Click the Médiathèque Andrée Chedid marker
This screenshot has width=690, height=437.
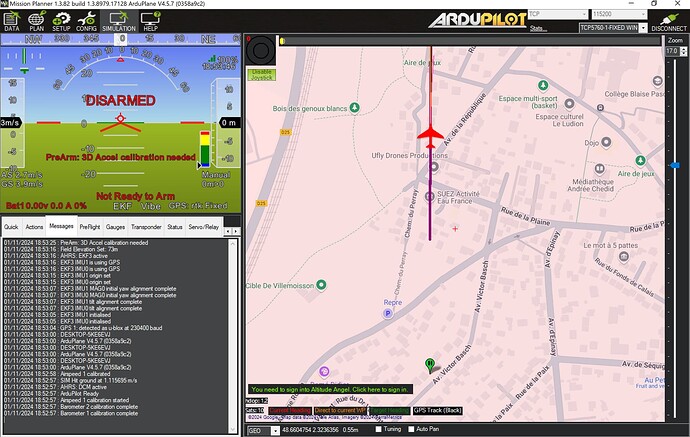click(x=599, y=169)
